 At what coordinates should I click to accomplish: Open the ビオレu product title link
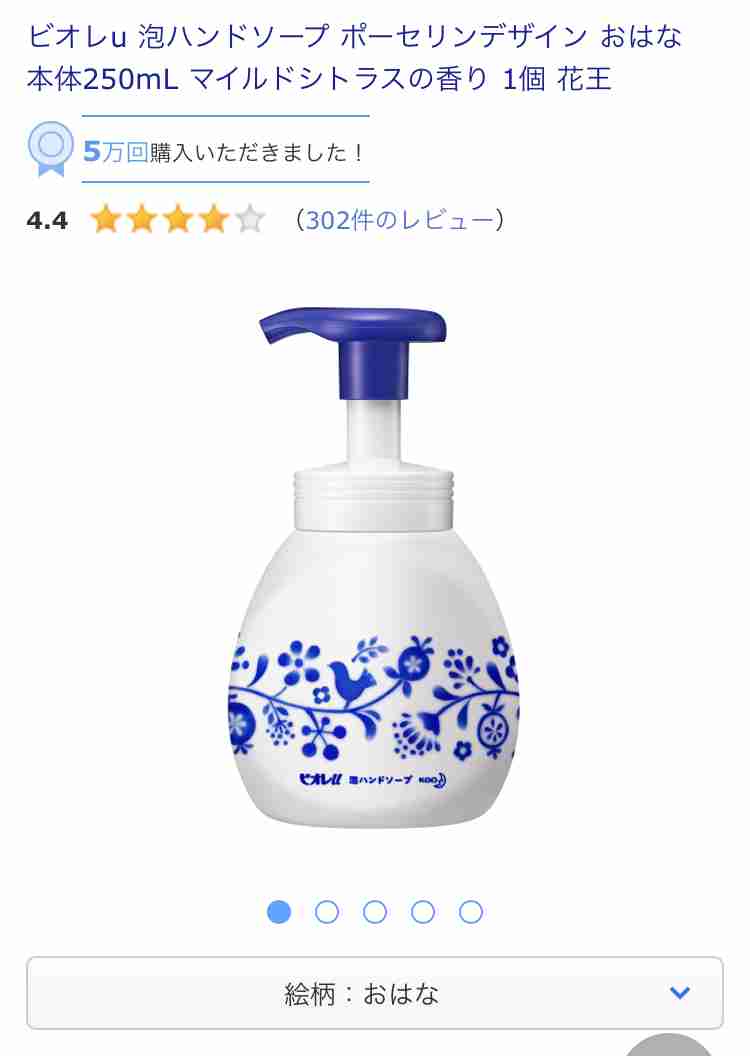pos(355,58)
